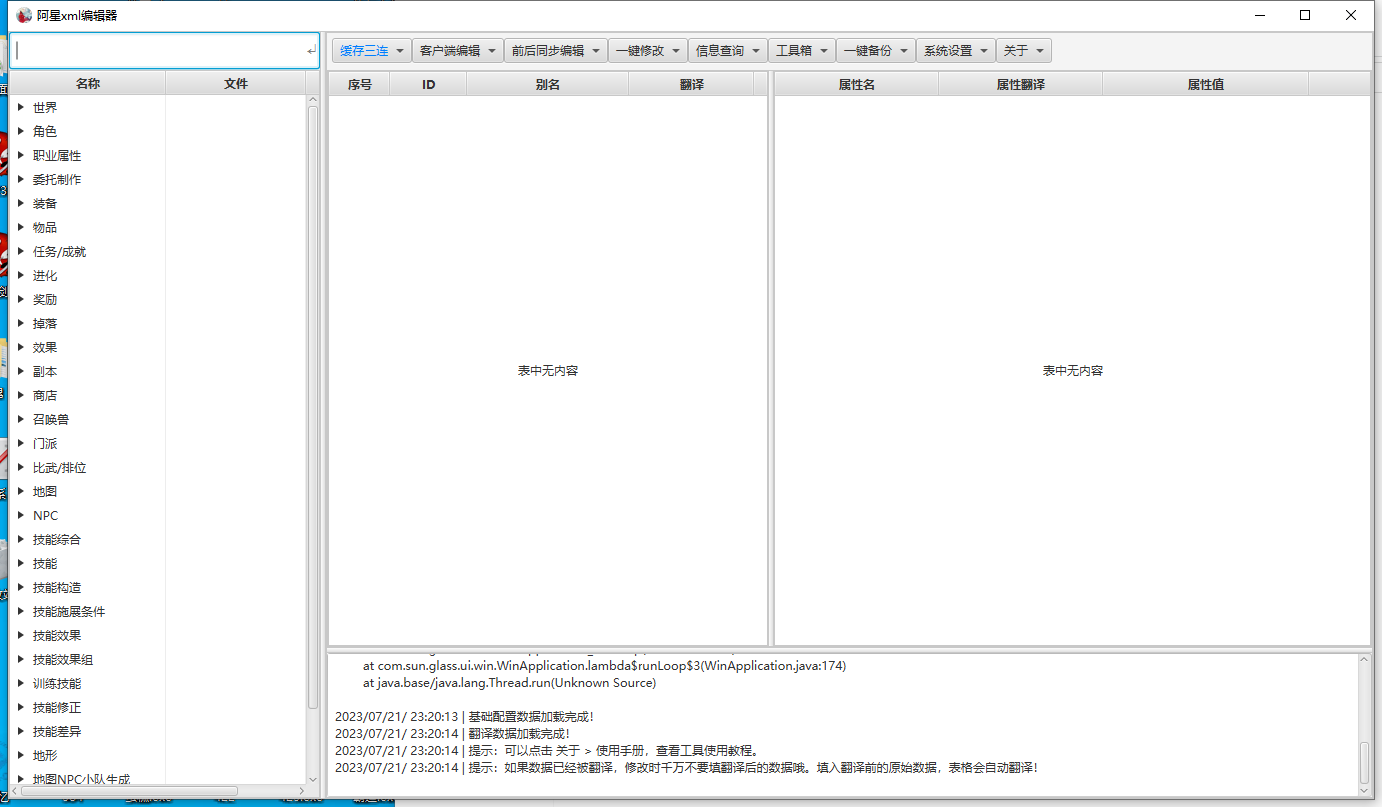The image size is (1382, 807).
Task: Select the 比武/排位 tree row
Action: coord(158,467)
